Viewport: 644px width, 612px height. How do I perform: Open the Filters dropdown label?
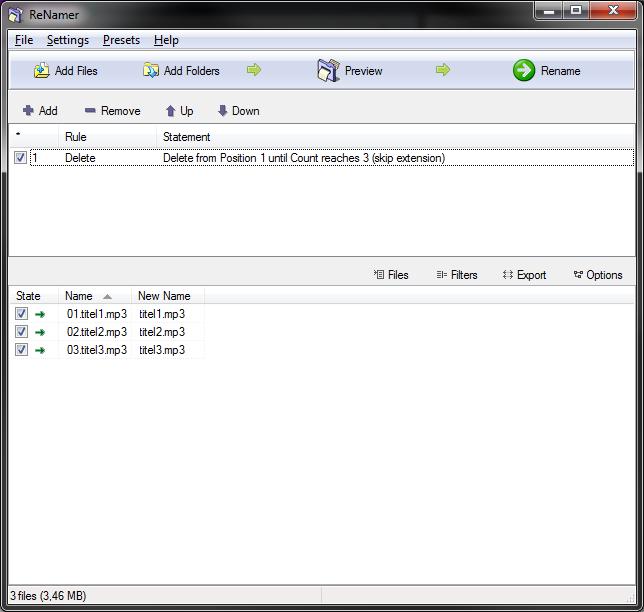coord(464,275)
